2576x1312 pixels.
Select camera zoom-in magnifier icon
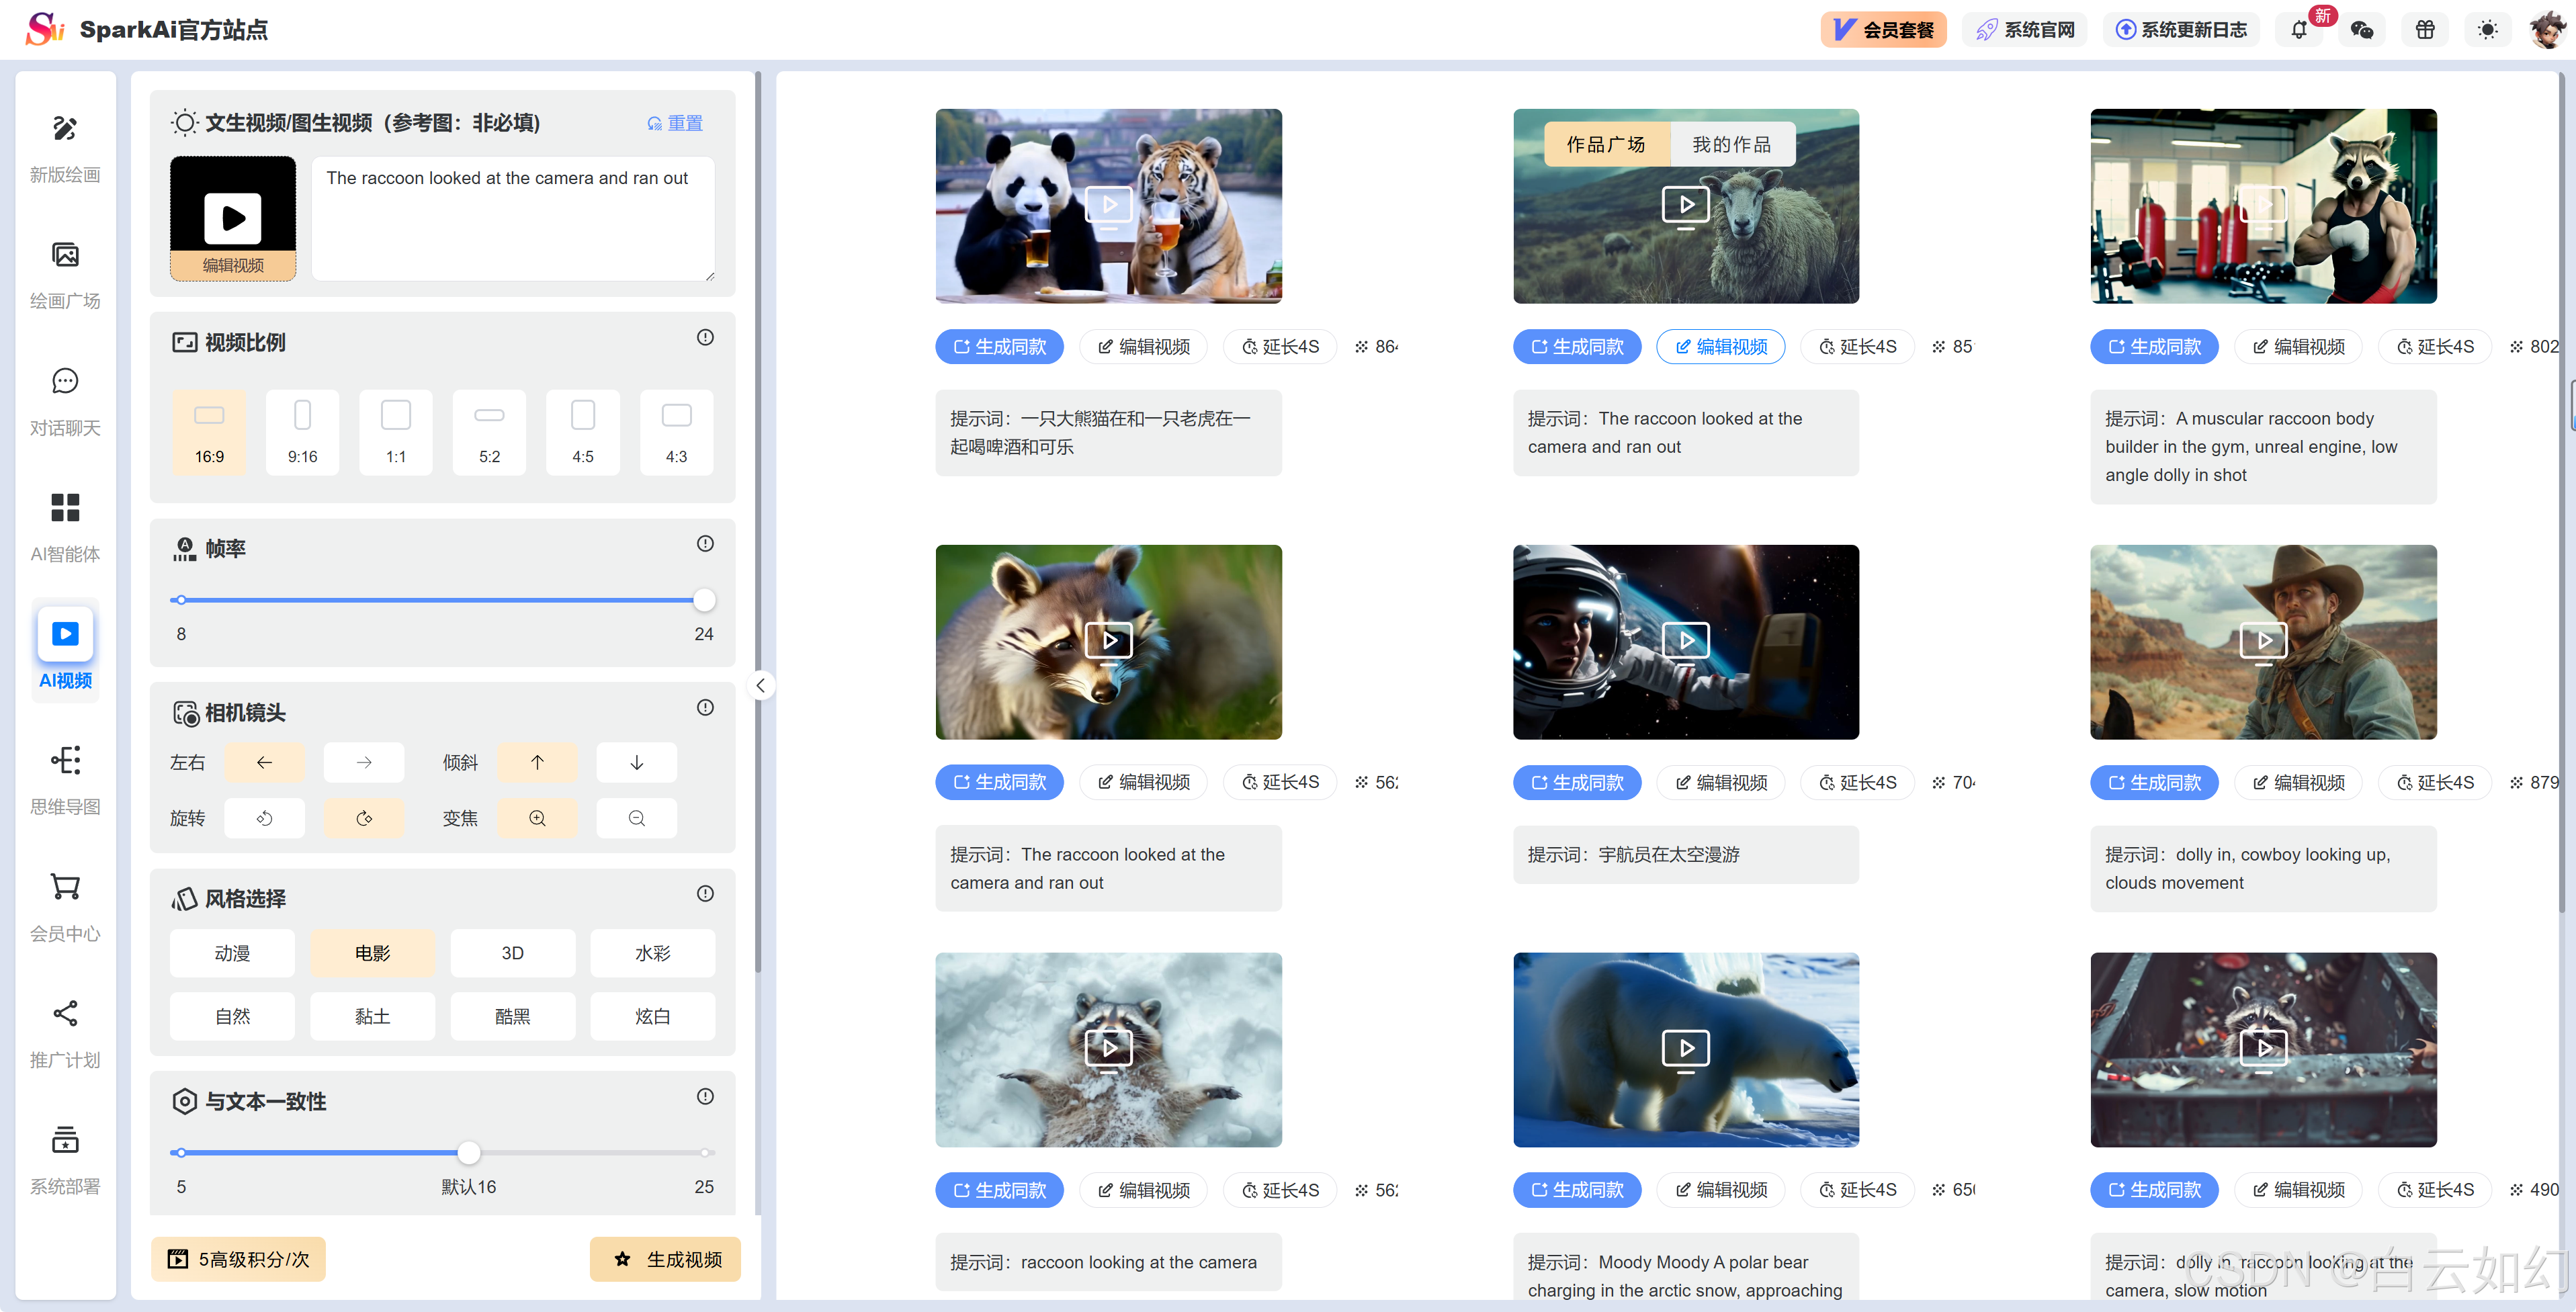tap(537, 818)
